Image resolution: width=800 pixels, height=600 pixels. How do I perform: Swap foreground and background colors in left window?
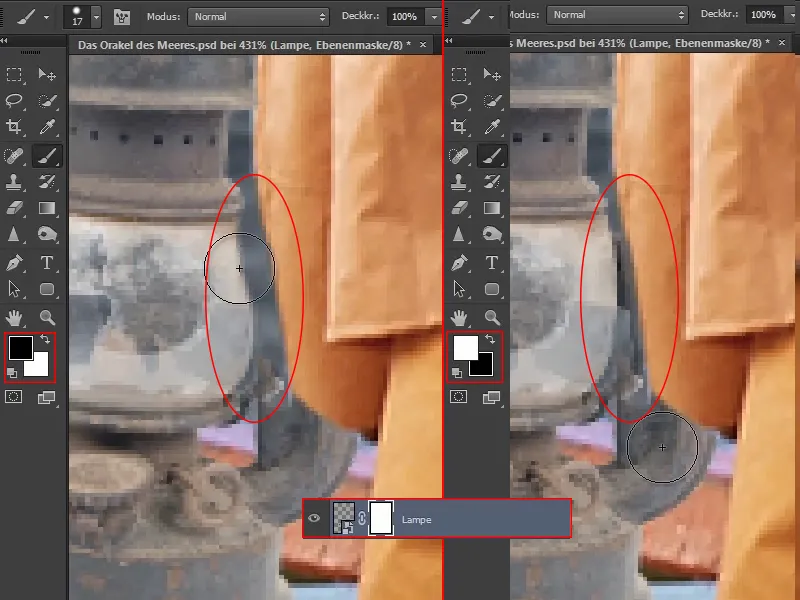(45, 339)
